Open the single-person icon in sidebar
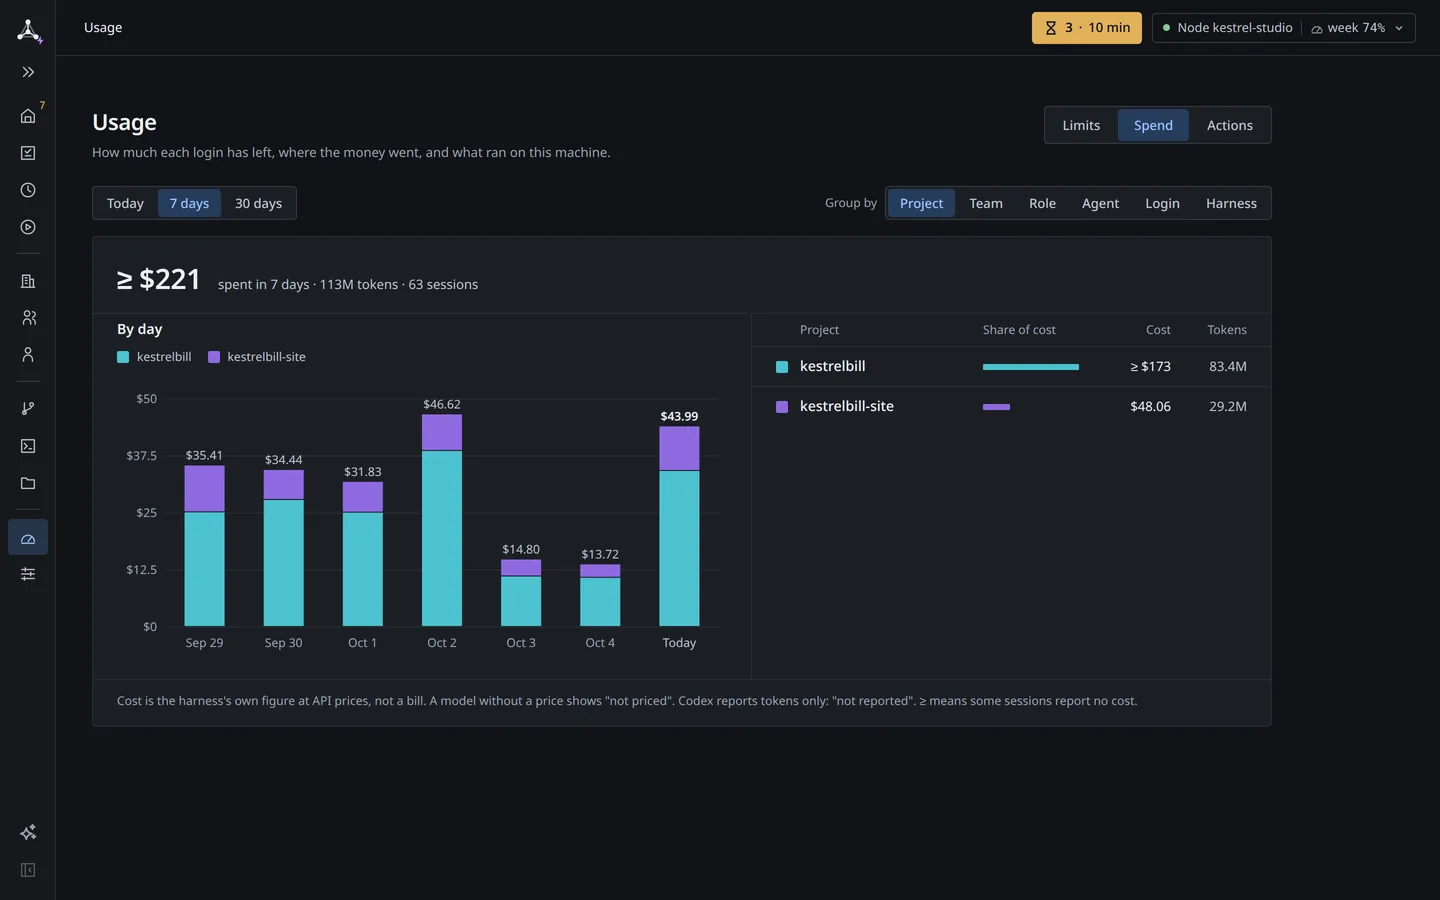1440x900 pixels. (x=28, y=355)
